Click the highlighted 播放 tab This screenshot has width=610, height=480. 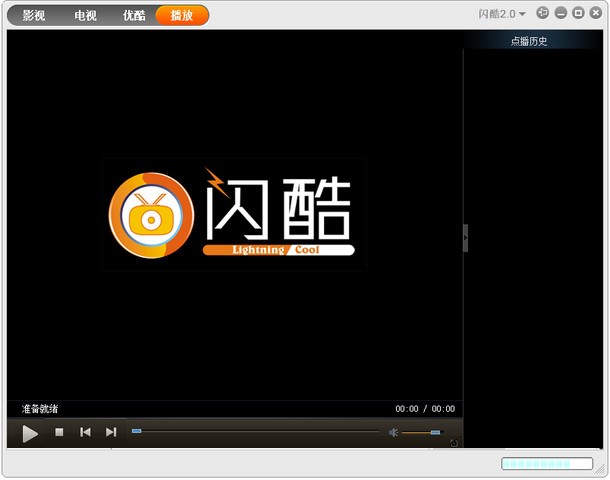pos(182,16)
